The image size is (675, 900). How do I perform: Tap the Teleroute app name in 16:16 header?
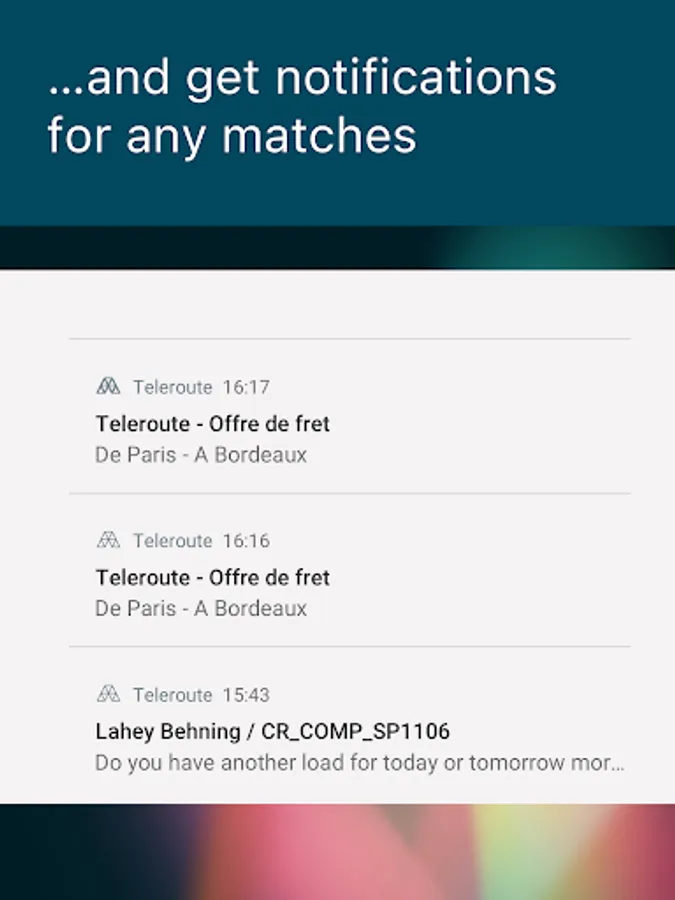click(173, 541)
